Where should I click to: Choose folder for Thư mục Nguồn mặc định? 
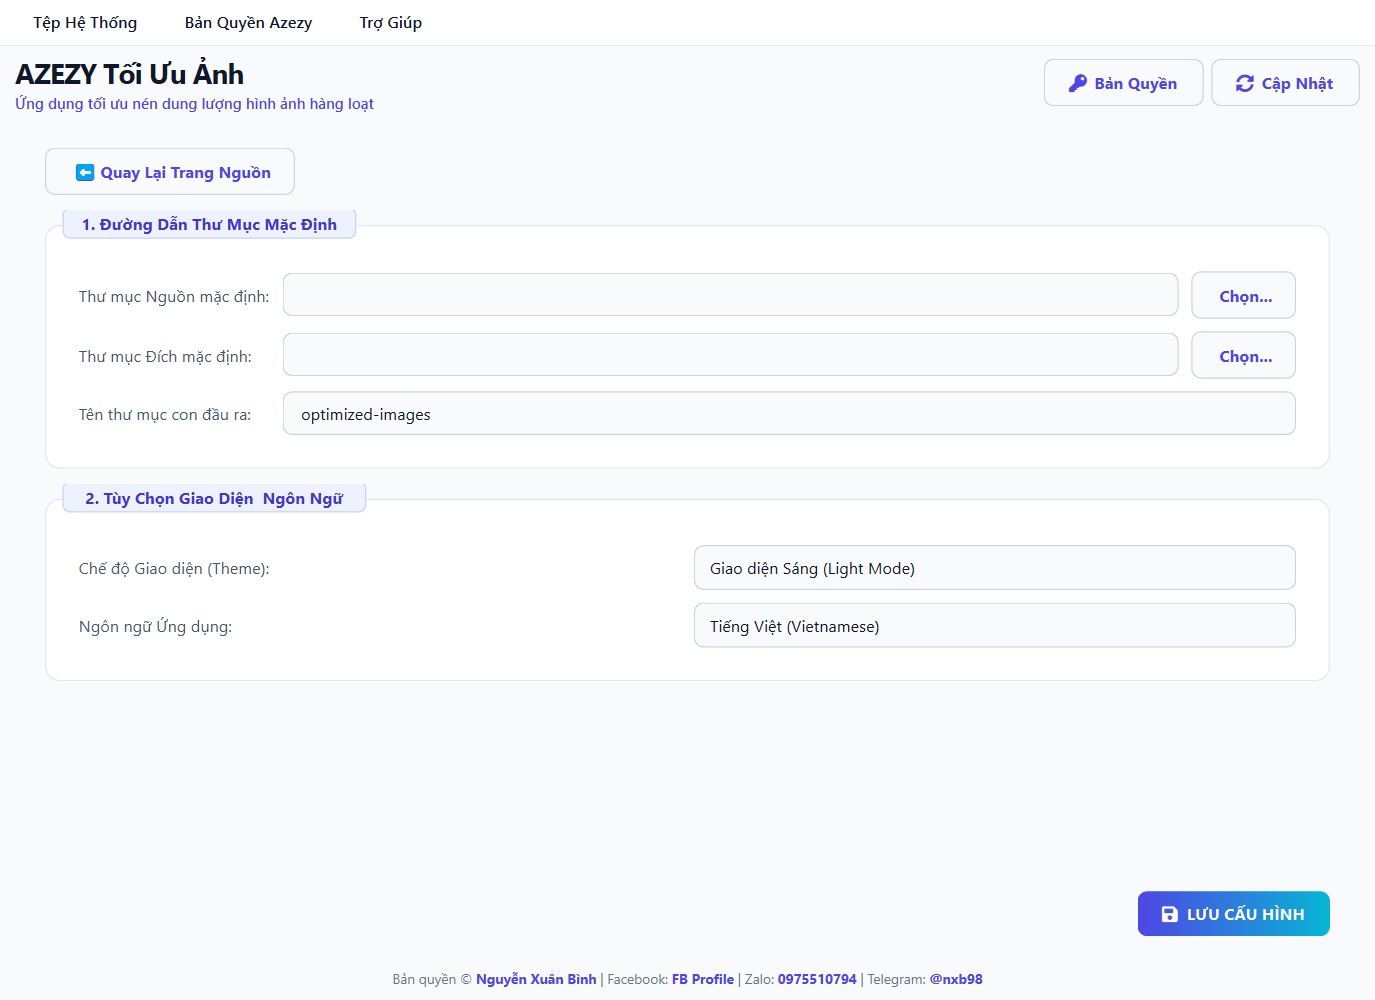click(1244, 296)
